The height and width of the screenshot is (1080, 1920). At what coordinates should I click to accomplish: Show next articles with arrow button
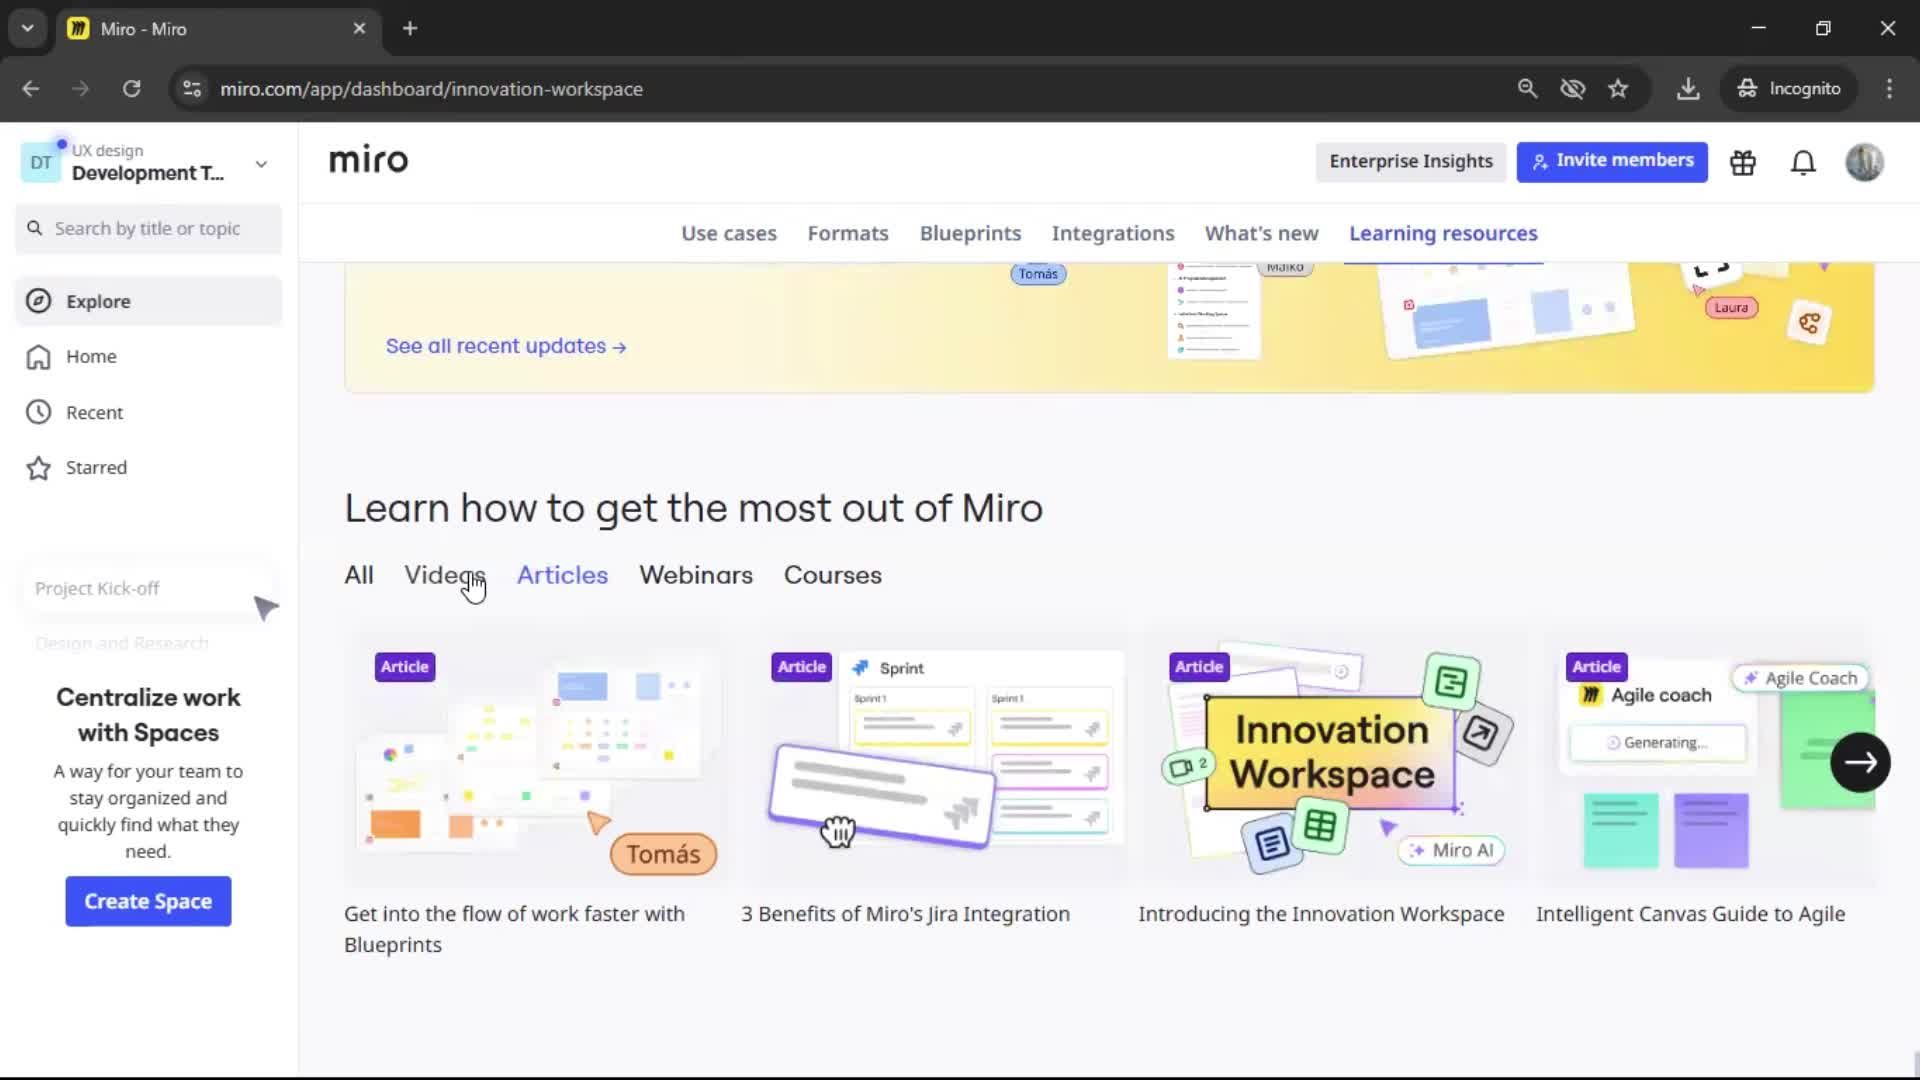[x=1860, y=763]
